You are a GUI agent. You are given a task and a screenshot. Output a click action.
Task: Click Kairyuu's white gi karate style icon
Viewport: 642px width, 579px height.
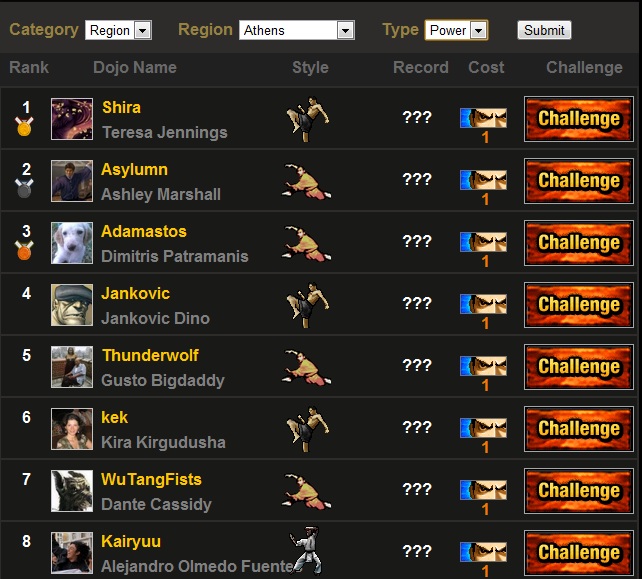tap(306, 551)
